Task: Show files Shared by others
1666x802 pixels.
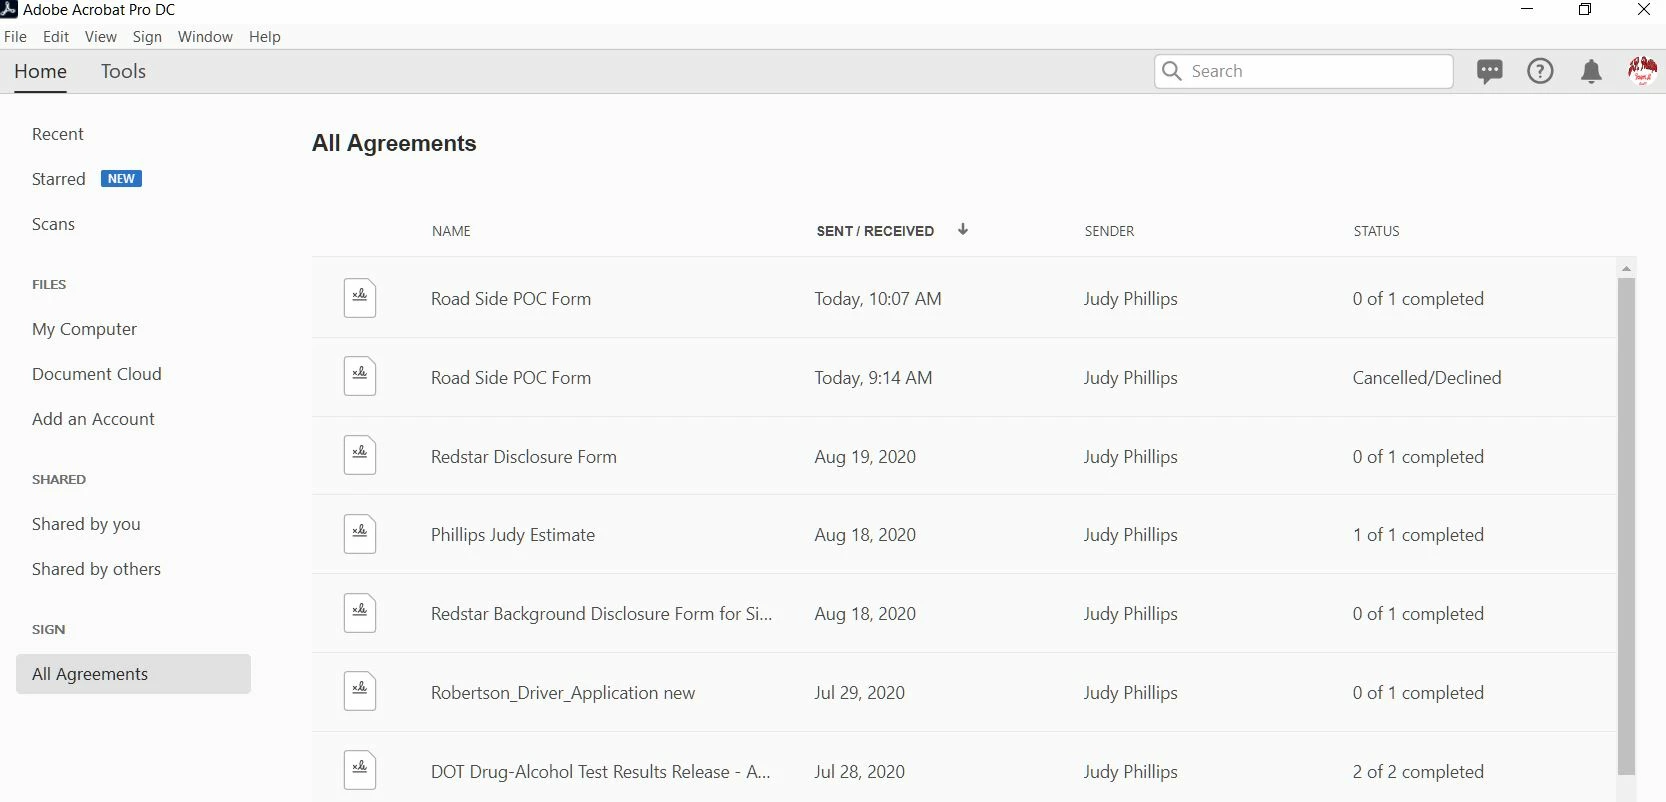Action: coord(96,569)
